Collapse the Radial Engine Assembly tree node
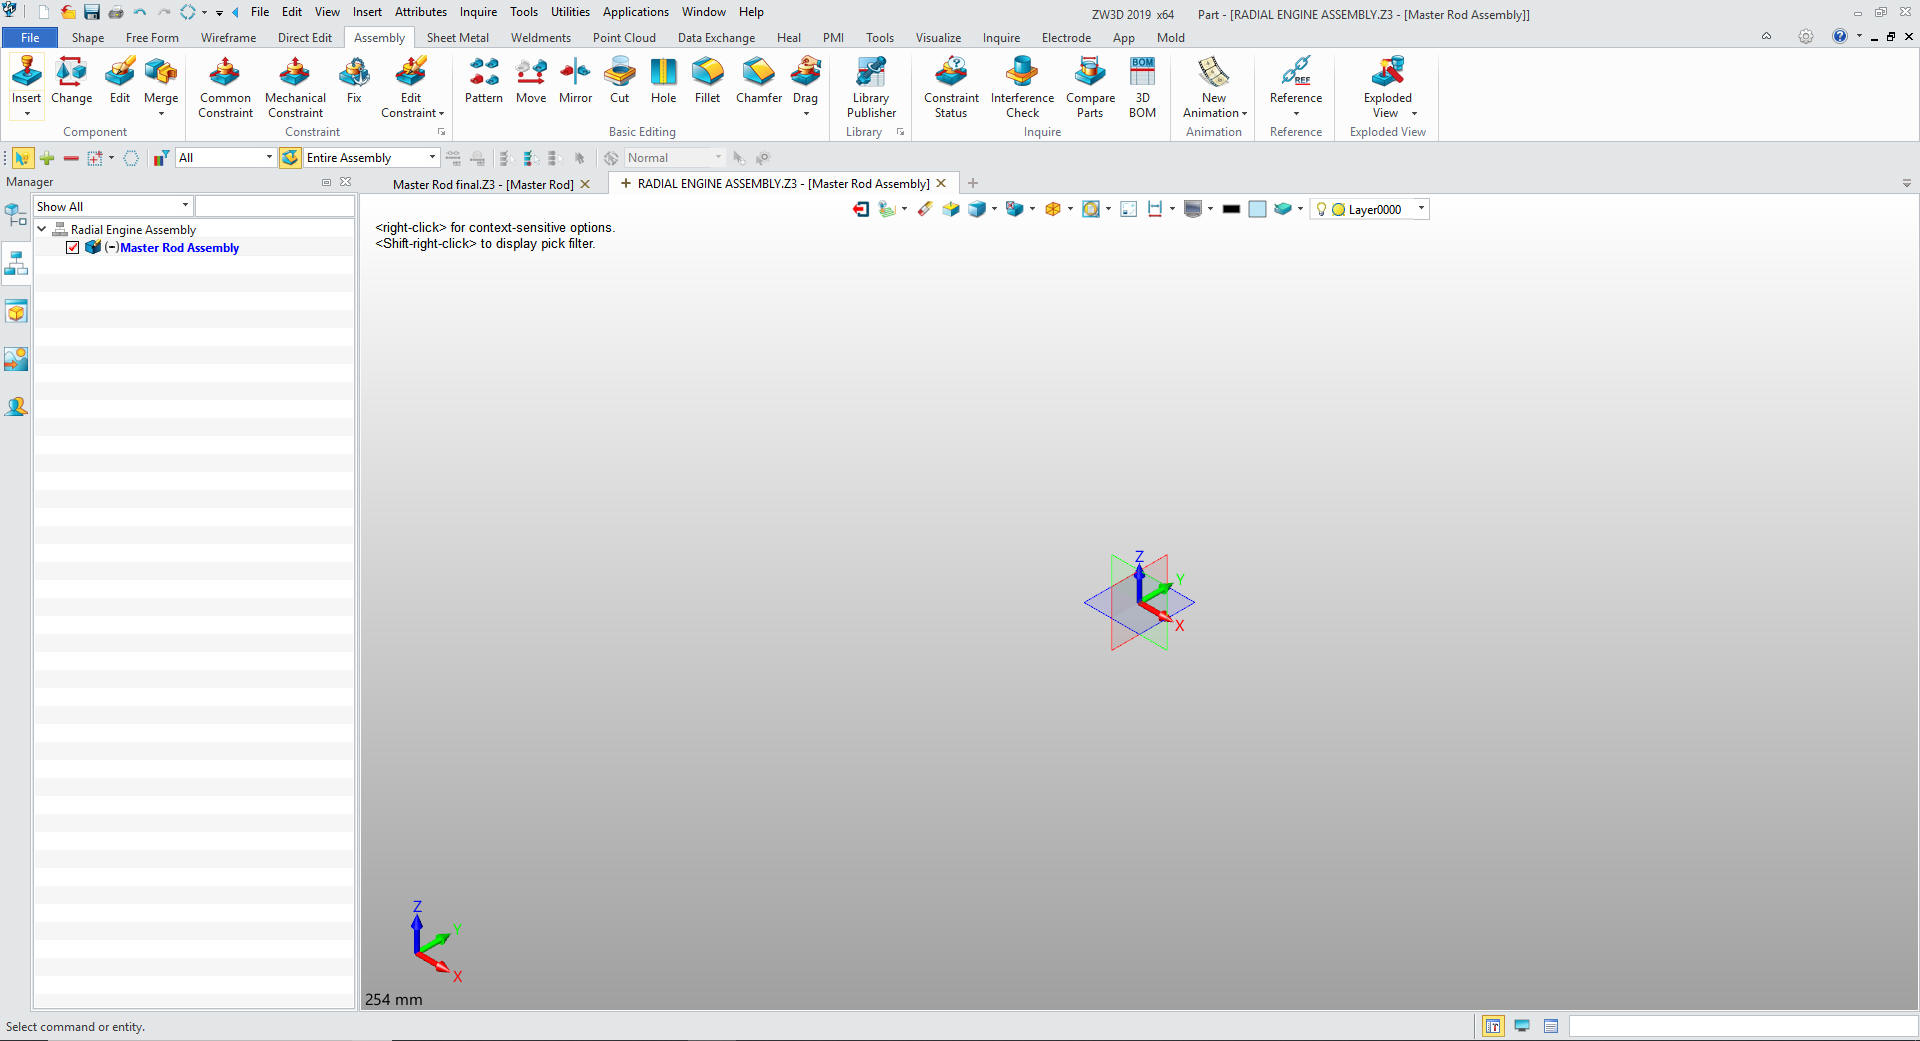Screen dimensions: 1920x1041 [42, 229]
